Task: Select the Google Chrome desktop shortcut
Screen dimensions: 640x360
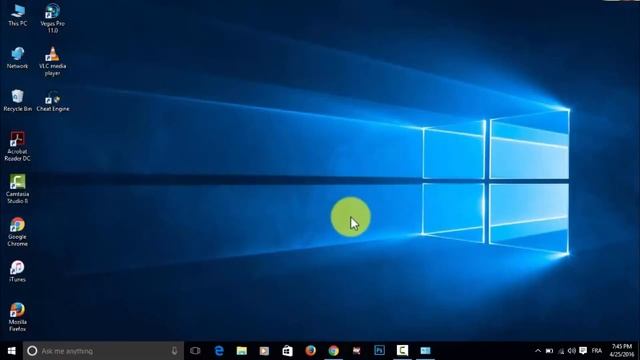Action: 18,232
